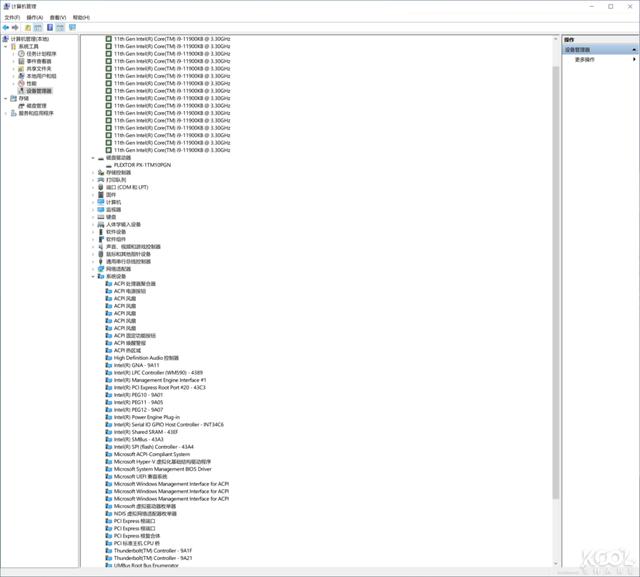
Task: Click the device list vertical scrollbar thumb
Action: click(556, 282)
